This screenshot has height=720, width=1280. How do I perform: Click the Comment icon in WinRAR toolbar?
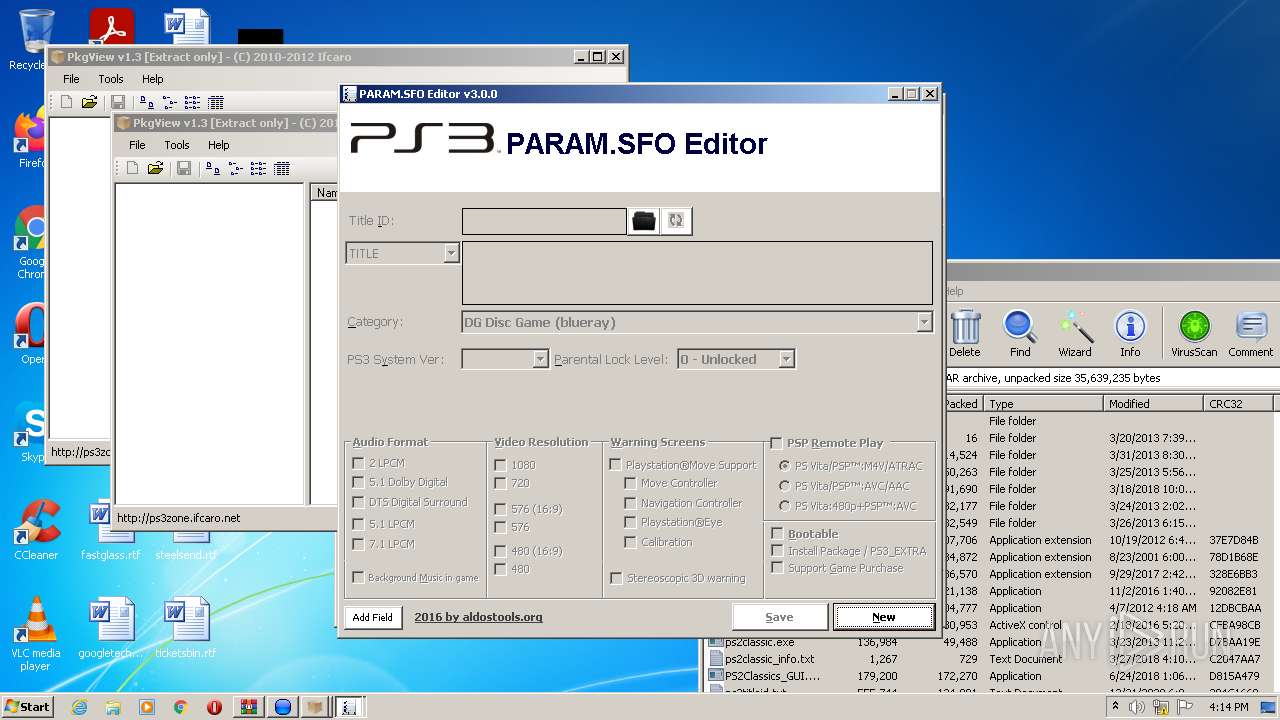point(1251,333)
